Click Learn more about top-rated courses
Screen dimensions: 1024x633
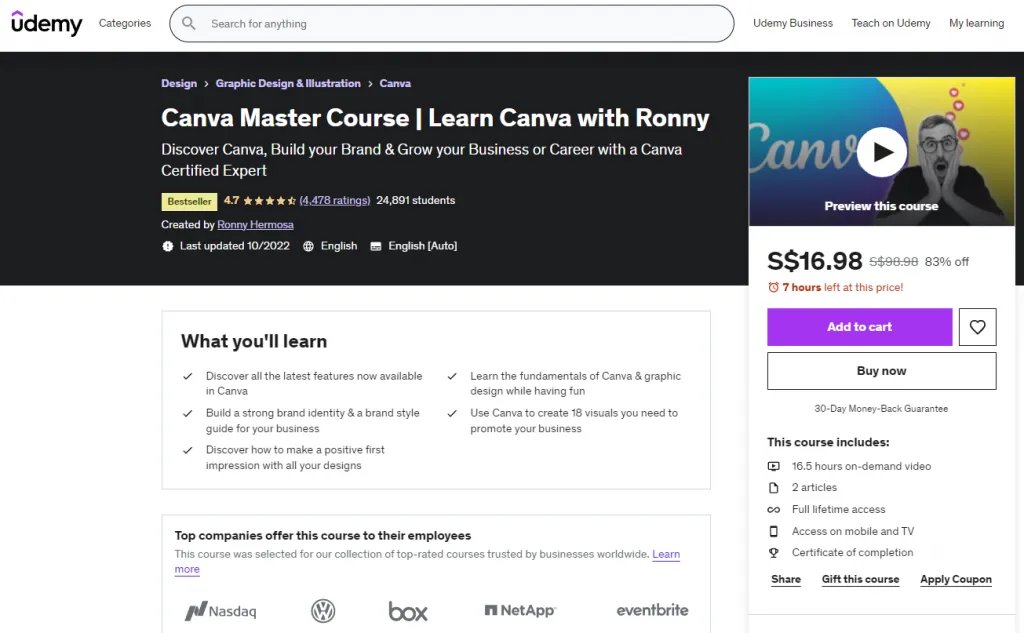[665, 554]
